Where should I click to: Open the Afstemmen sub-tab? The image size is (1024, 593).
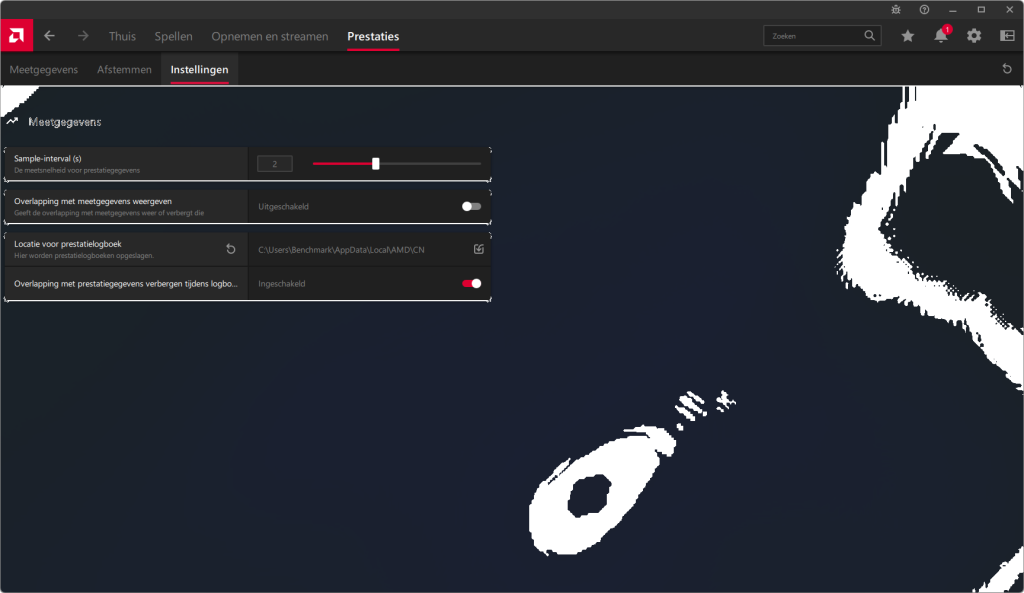click(124, 70)
